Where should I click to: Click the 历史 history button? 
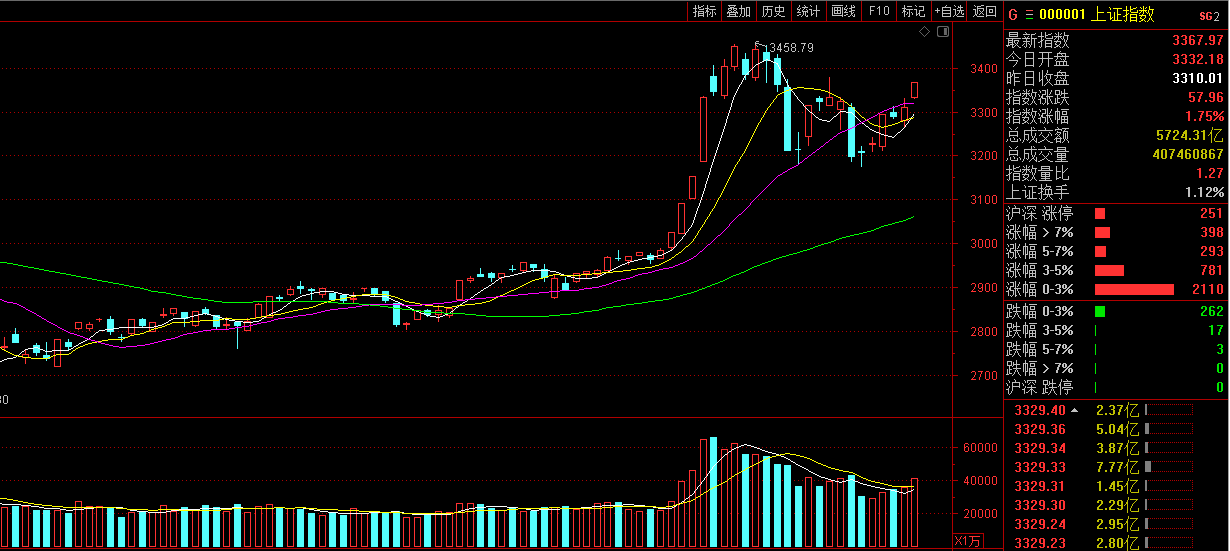tap(773, 11)
